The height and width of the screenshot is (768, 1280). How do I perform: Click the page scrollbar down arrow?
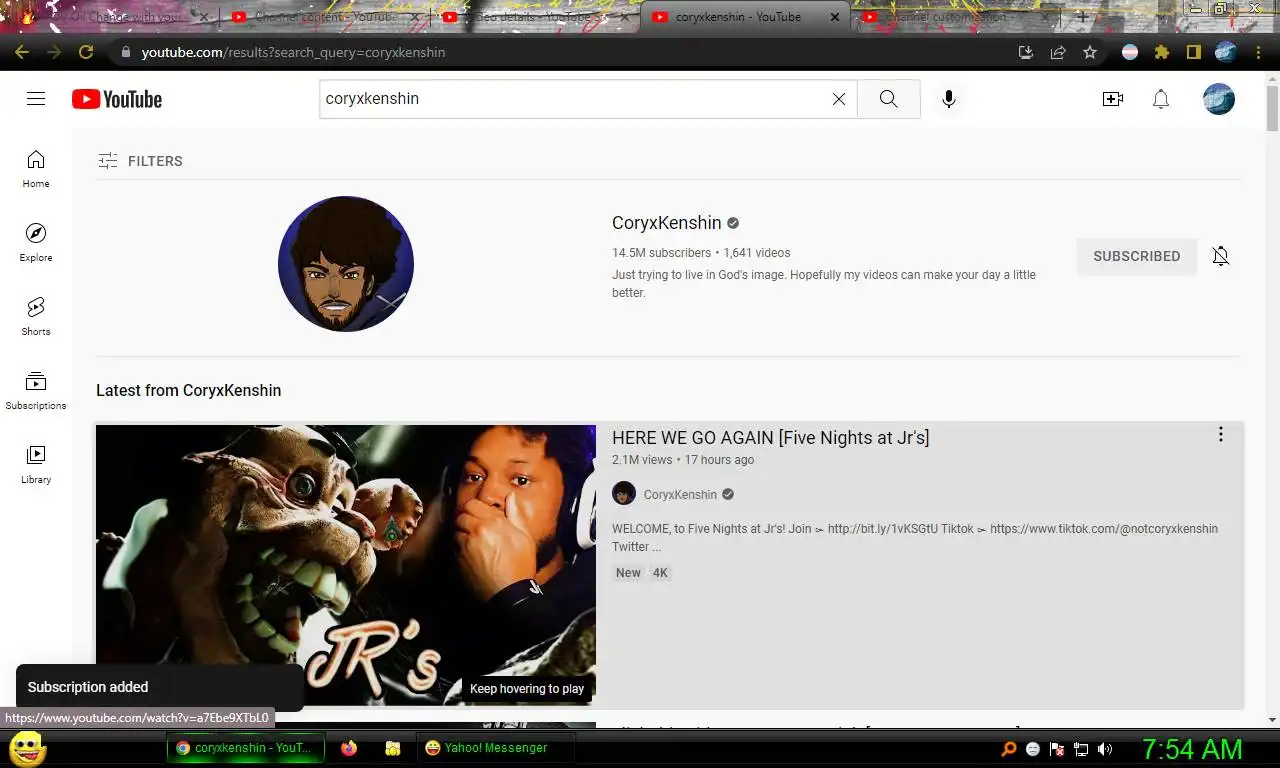pyautogui.click(x=1272, y=719)
